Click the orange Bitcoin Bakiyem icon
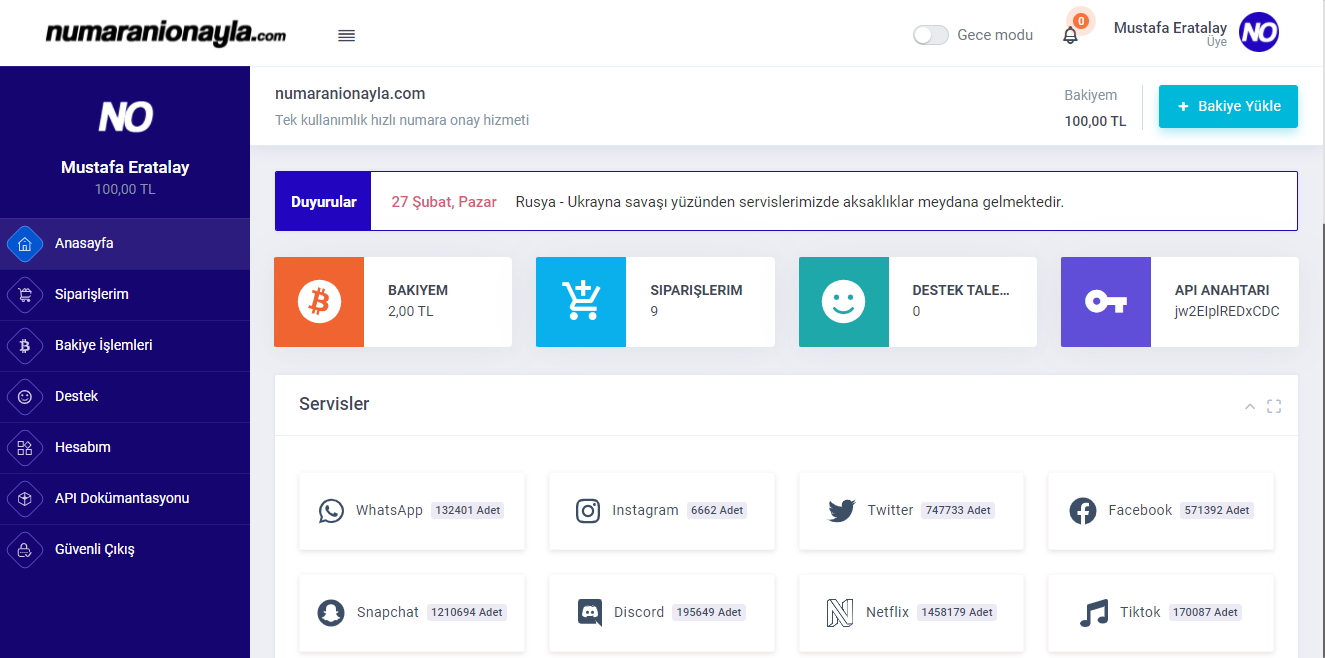Screen dimensions: 1325x658 click(x=319, y=302)
